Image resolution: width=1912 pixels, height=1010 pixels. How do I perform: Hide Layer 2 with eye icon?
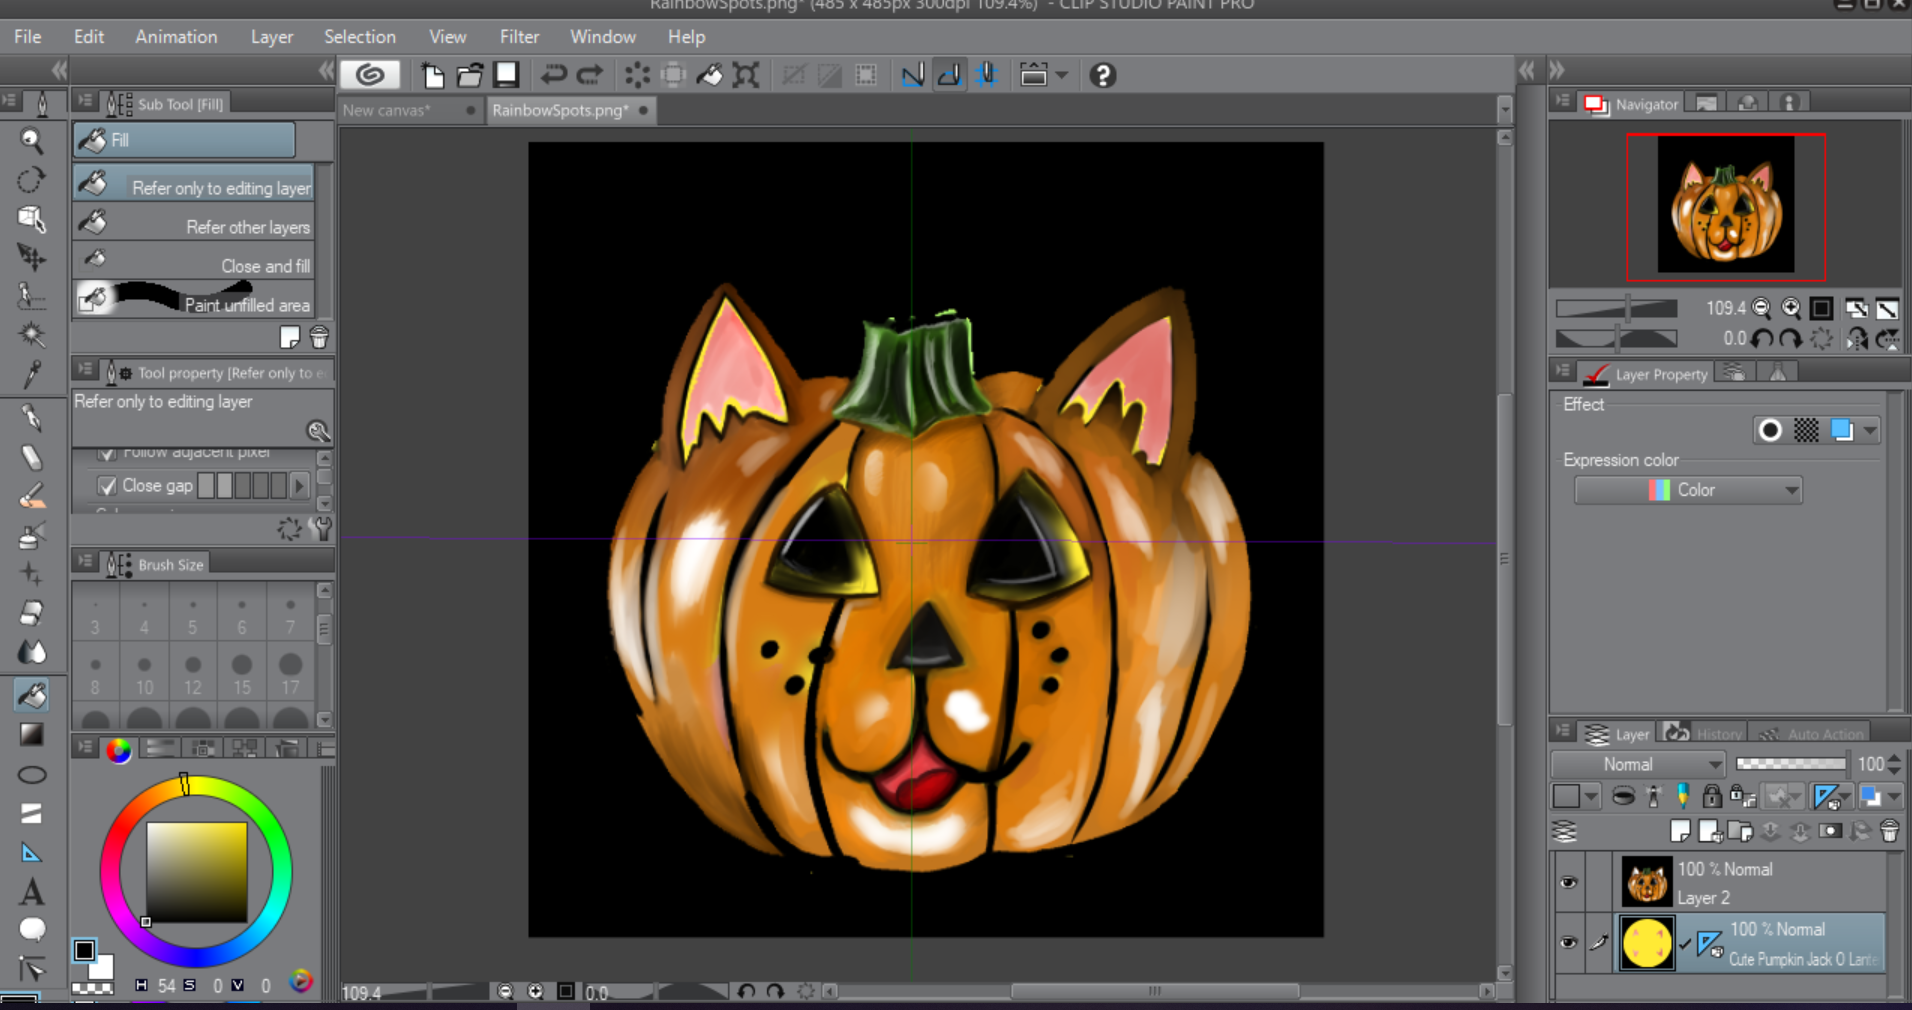click(1568, 882)
